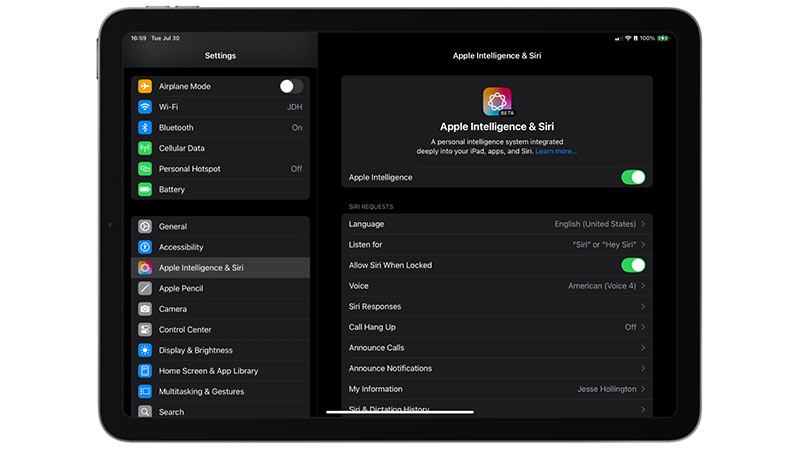The image size is (800, 450).
Task: Tap the Apple Pencil icon
Action: tap(145, 288)
